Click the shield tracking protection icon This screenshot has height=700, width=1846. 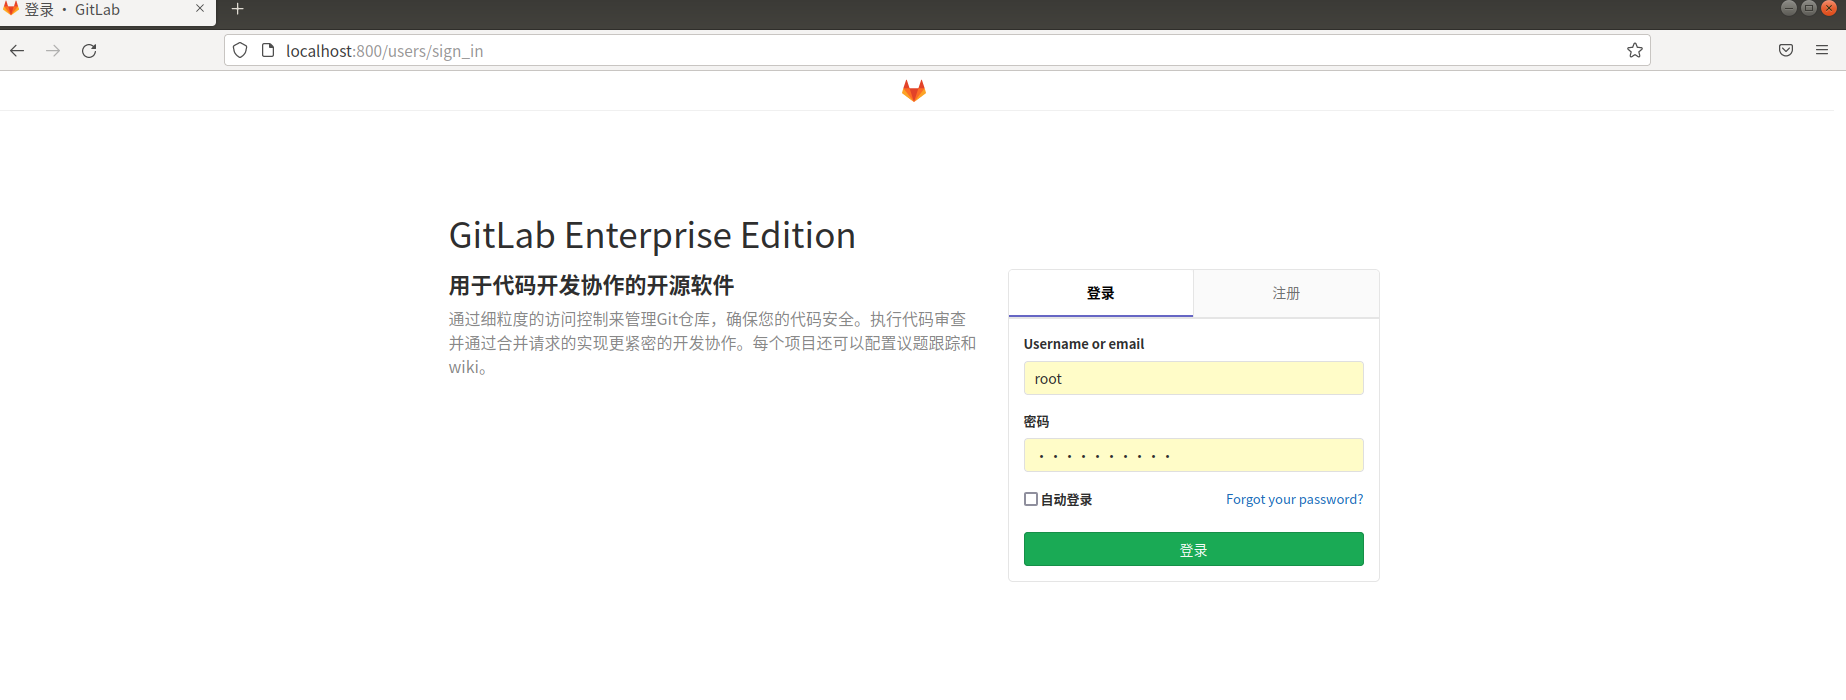(240, 51)
